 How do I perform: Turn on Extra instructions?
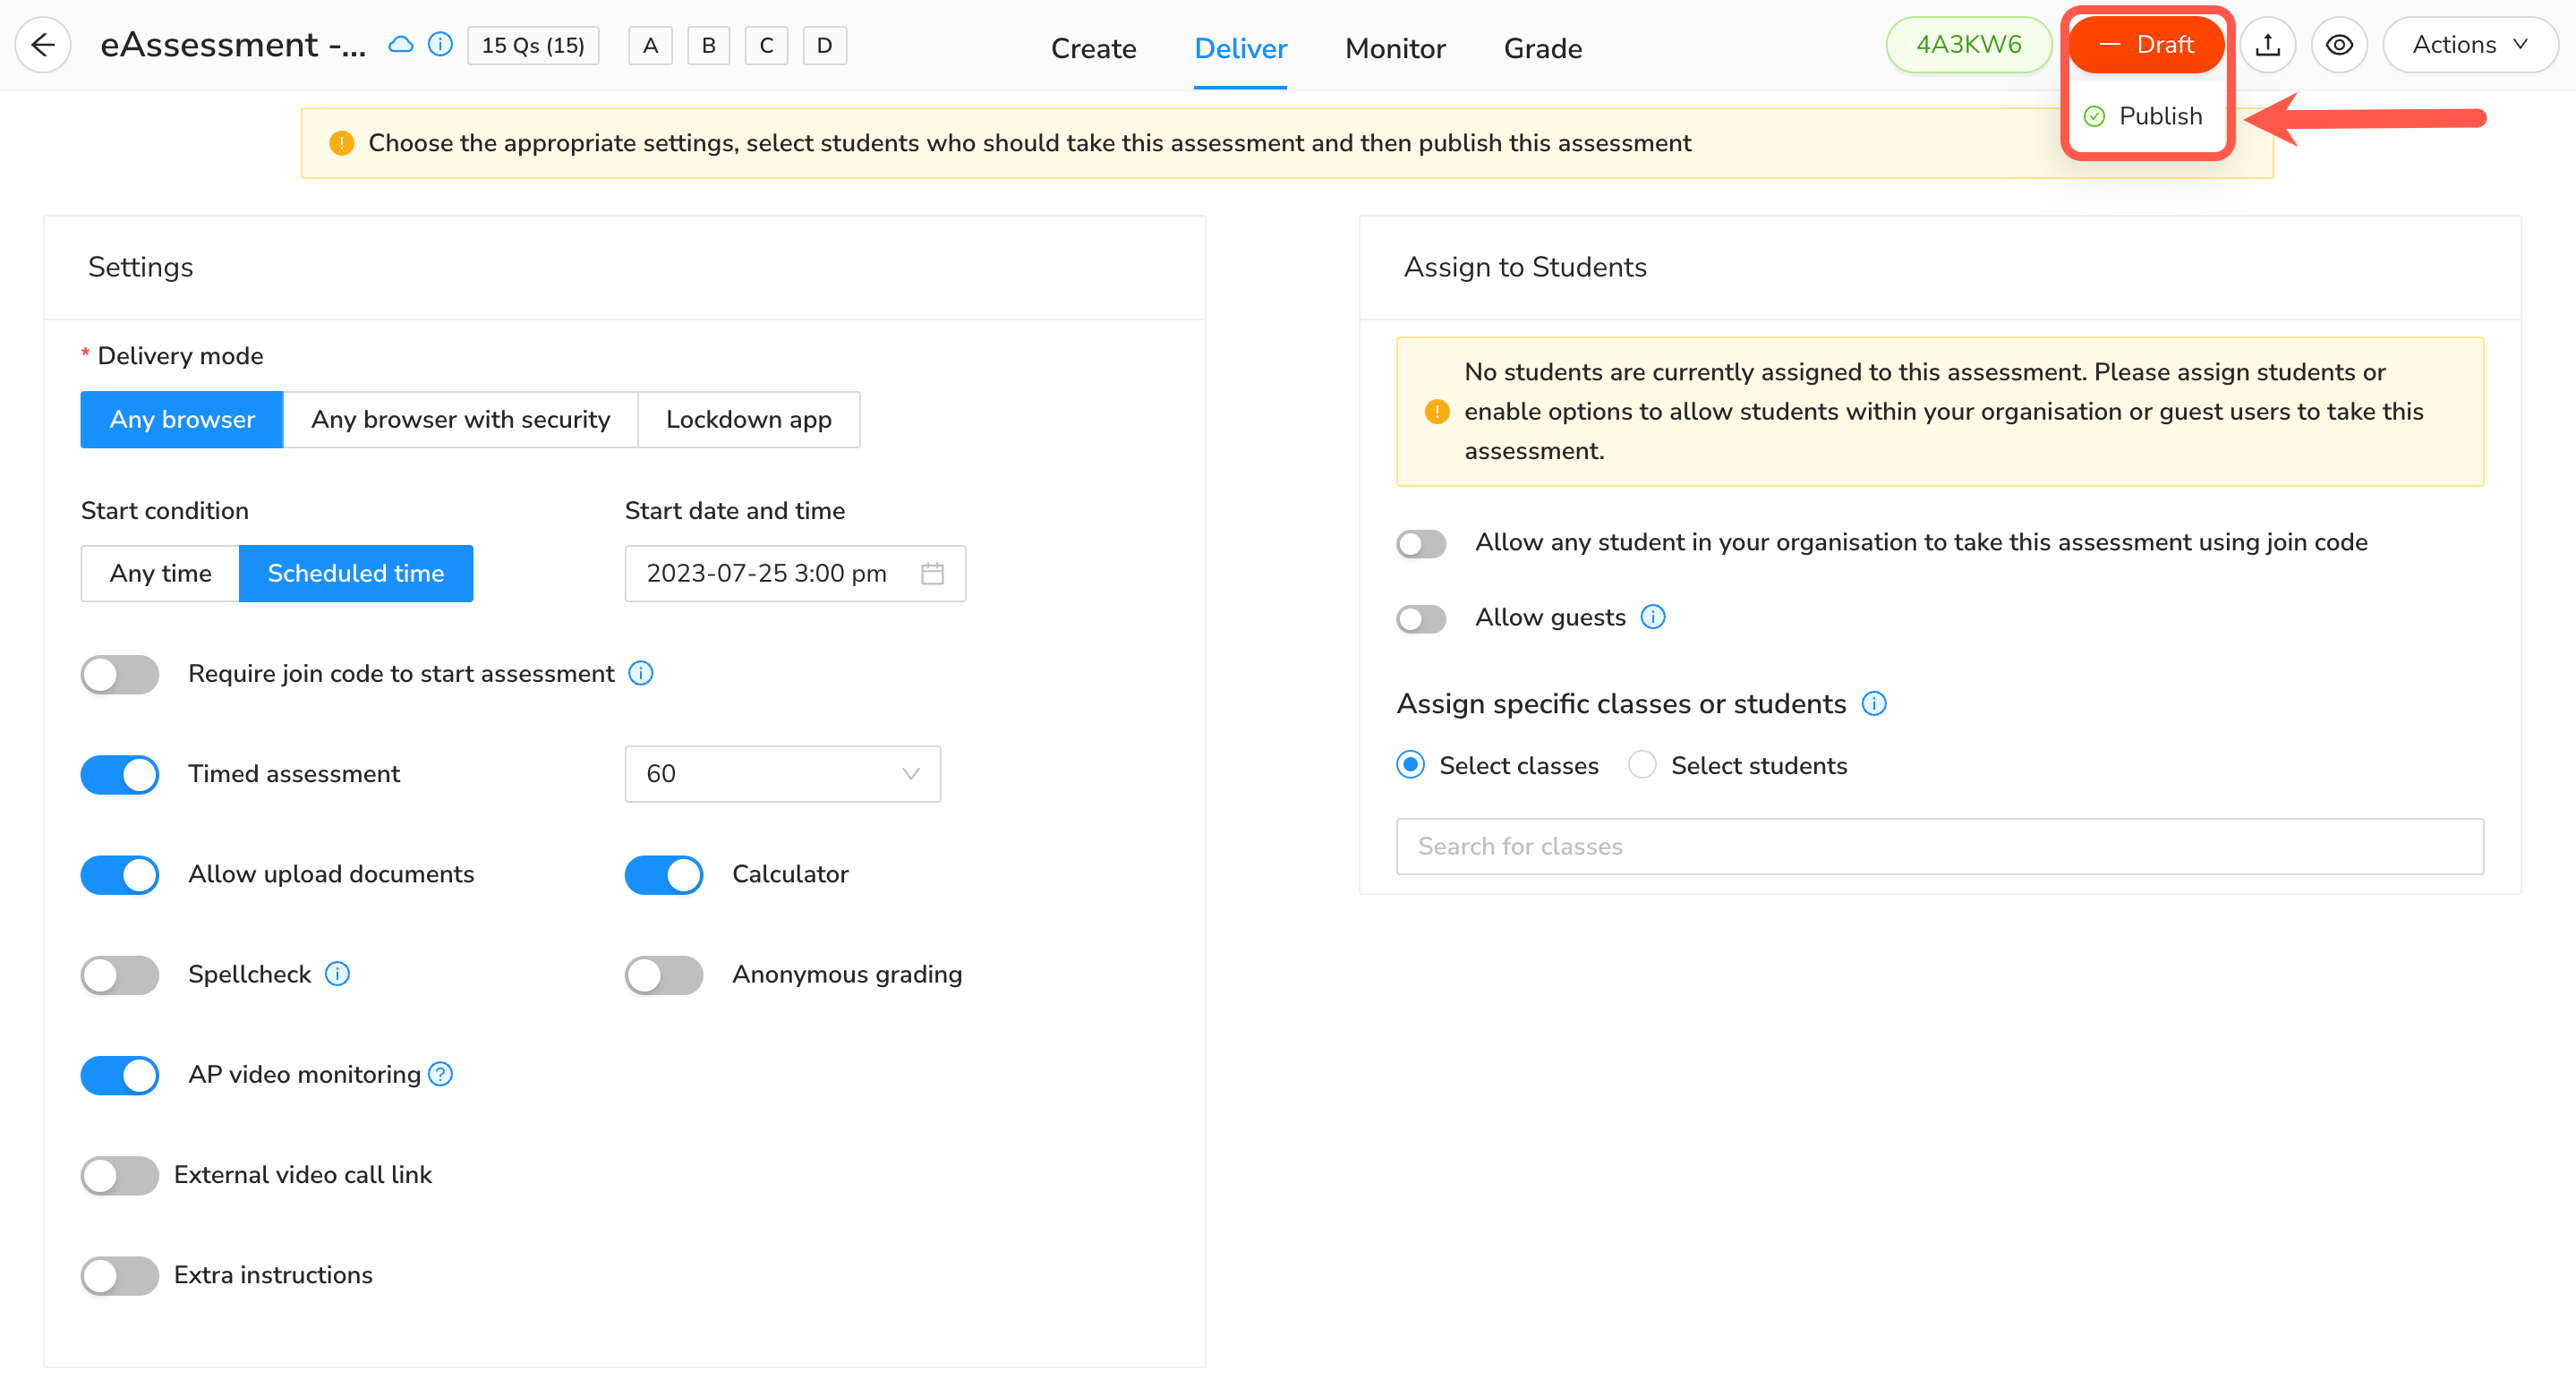tap(120, 1275)
